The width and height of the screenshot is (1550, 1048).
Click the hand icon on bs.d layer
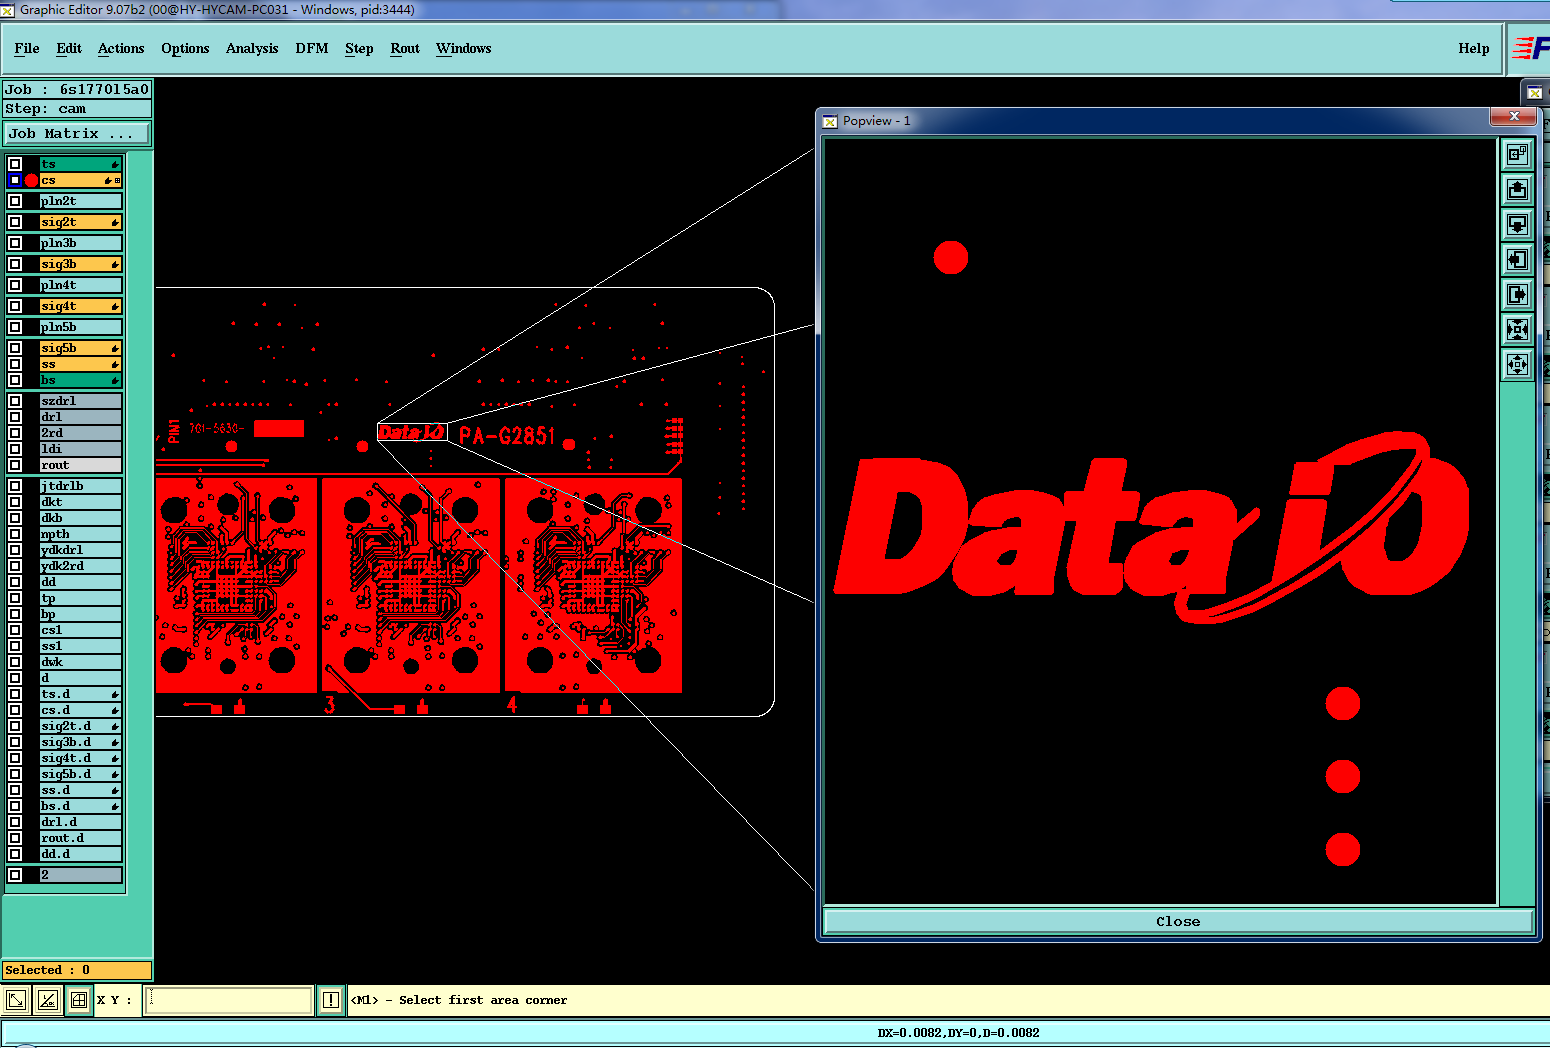pyautogui.click(x=115, y=806)
